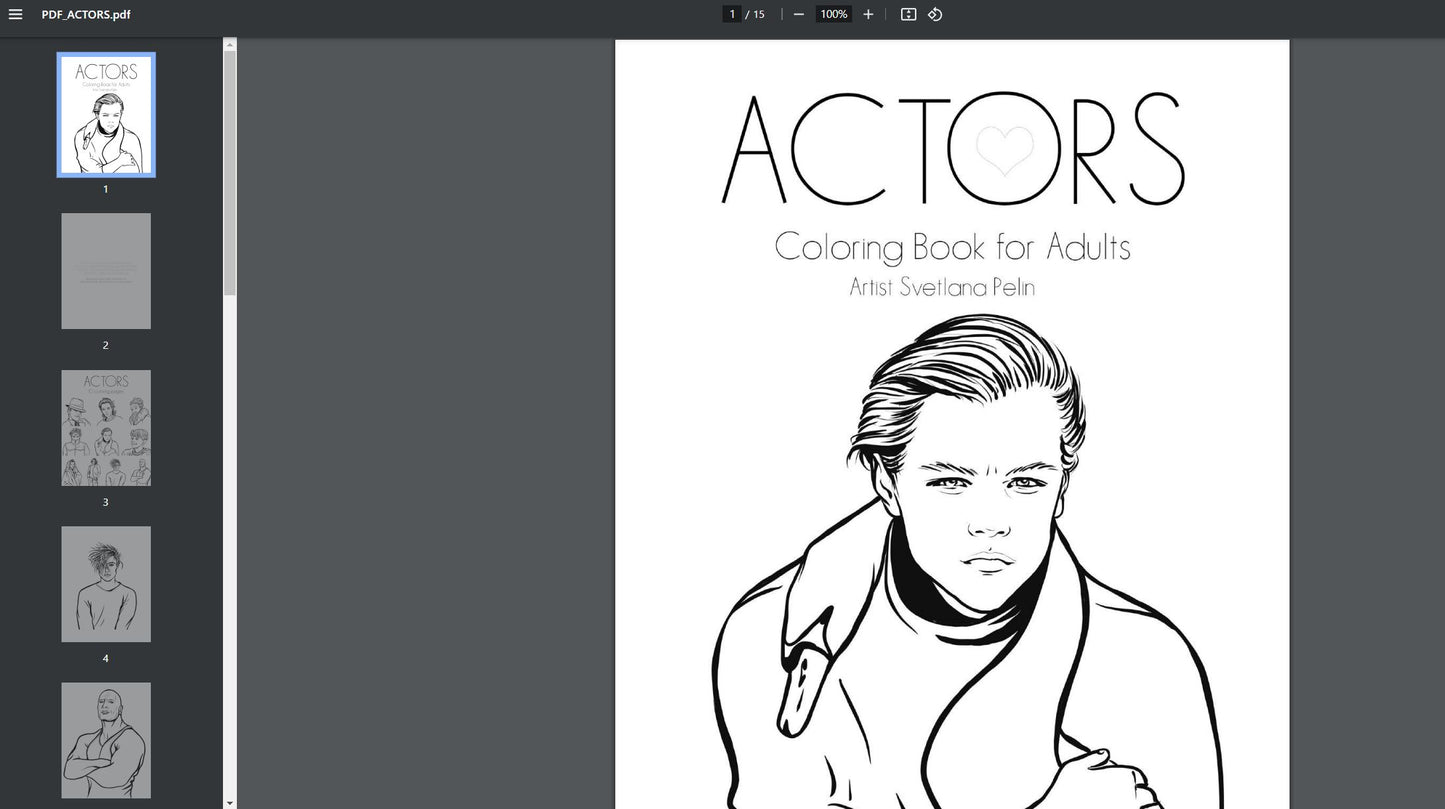The height and width of the screenshot is (809, 1445).
Task: Open the page 2 thumbnail
Action: pyautogui.click(x=106, y=271)
